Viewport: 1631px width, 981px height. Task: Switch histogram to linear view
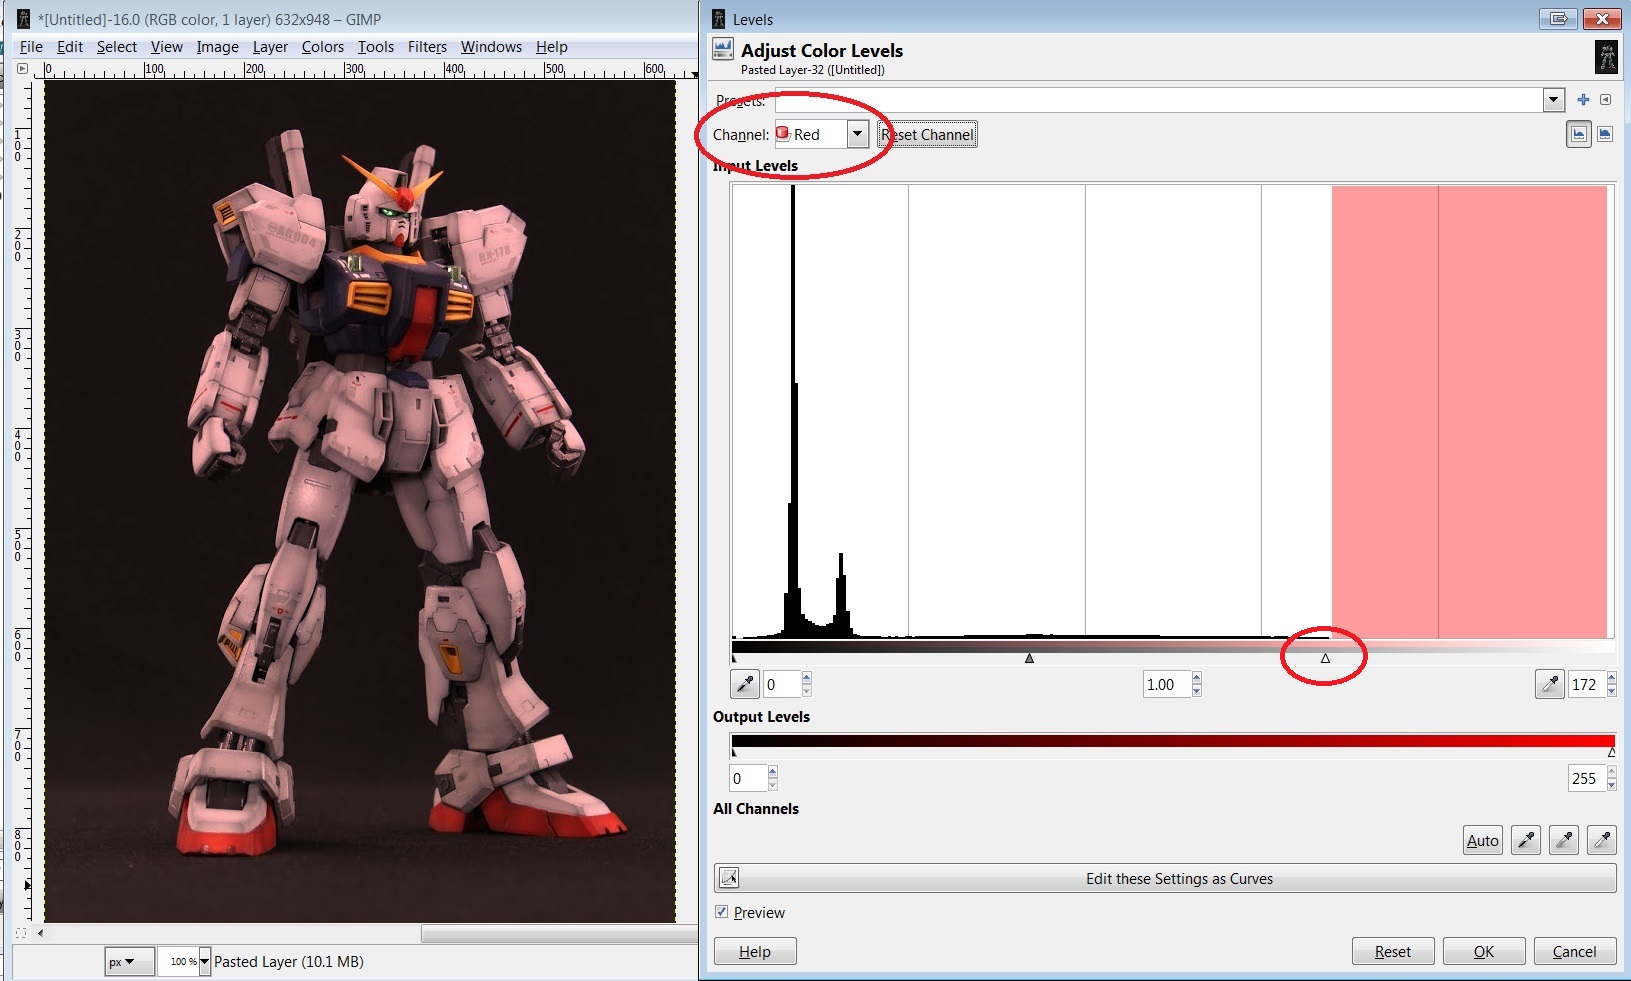pos(1579,134)
